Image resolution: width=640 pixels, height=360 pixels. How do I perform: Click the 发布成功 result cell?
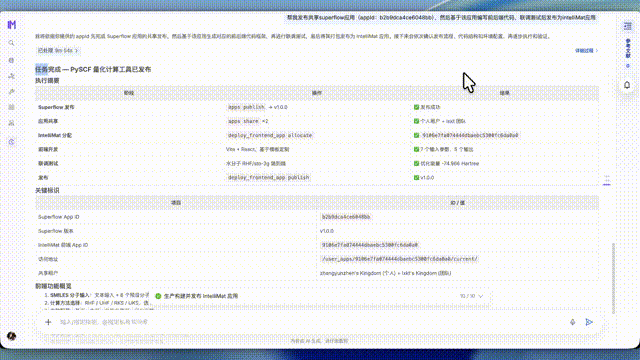click(427, 107)
